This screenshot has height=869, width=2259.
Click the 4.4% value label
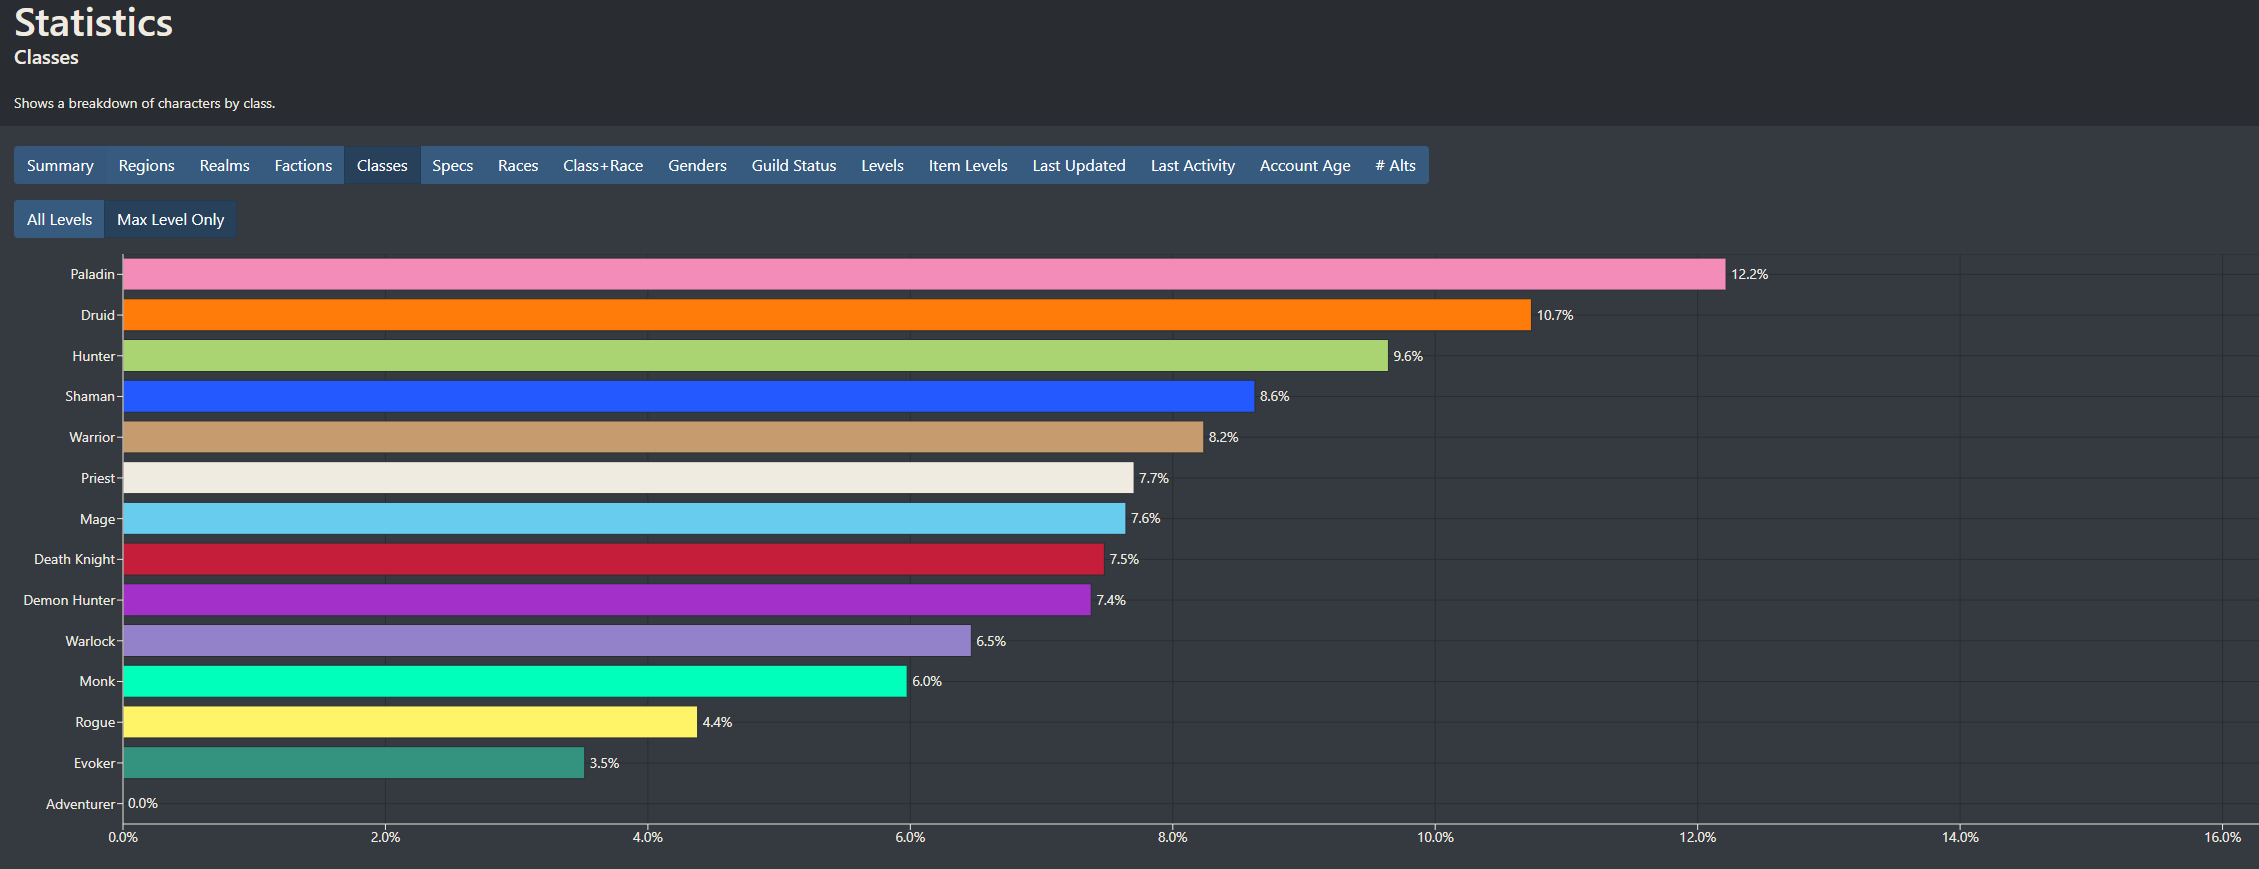tap(717, 722)
